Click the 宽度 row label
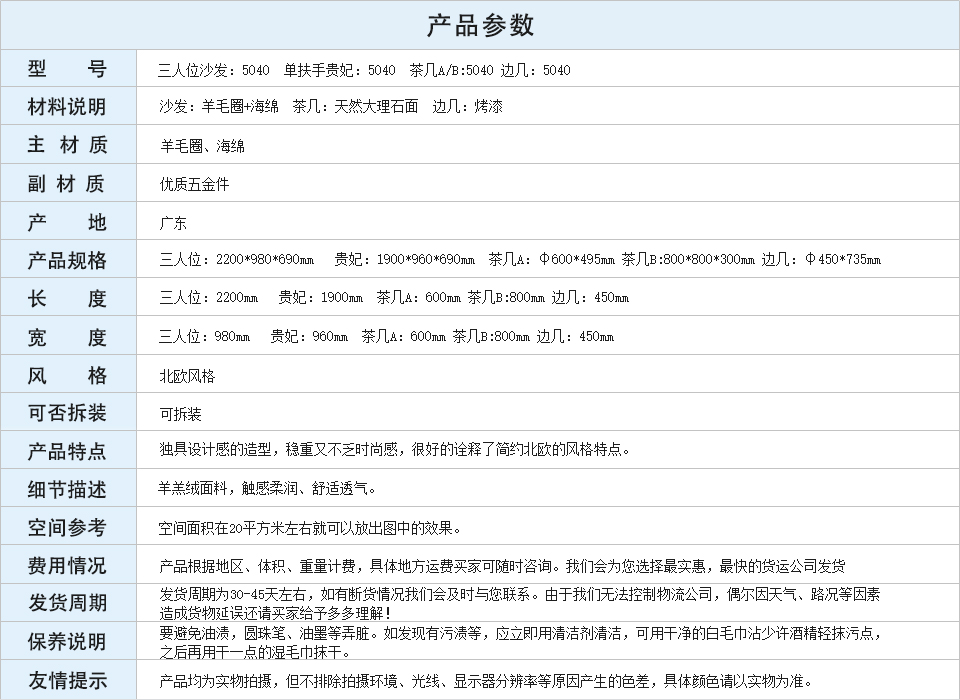 click(x=67, y=337)
